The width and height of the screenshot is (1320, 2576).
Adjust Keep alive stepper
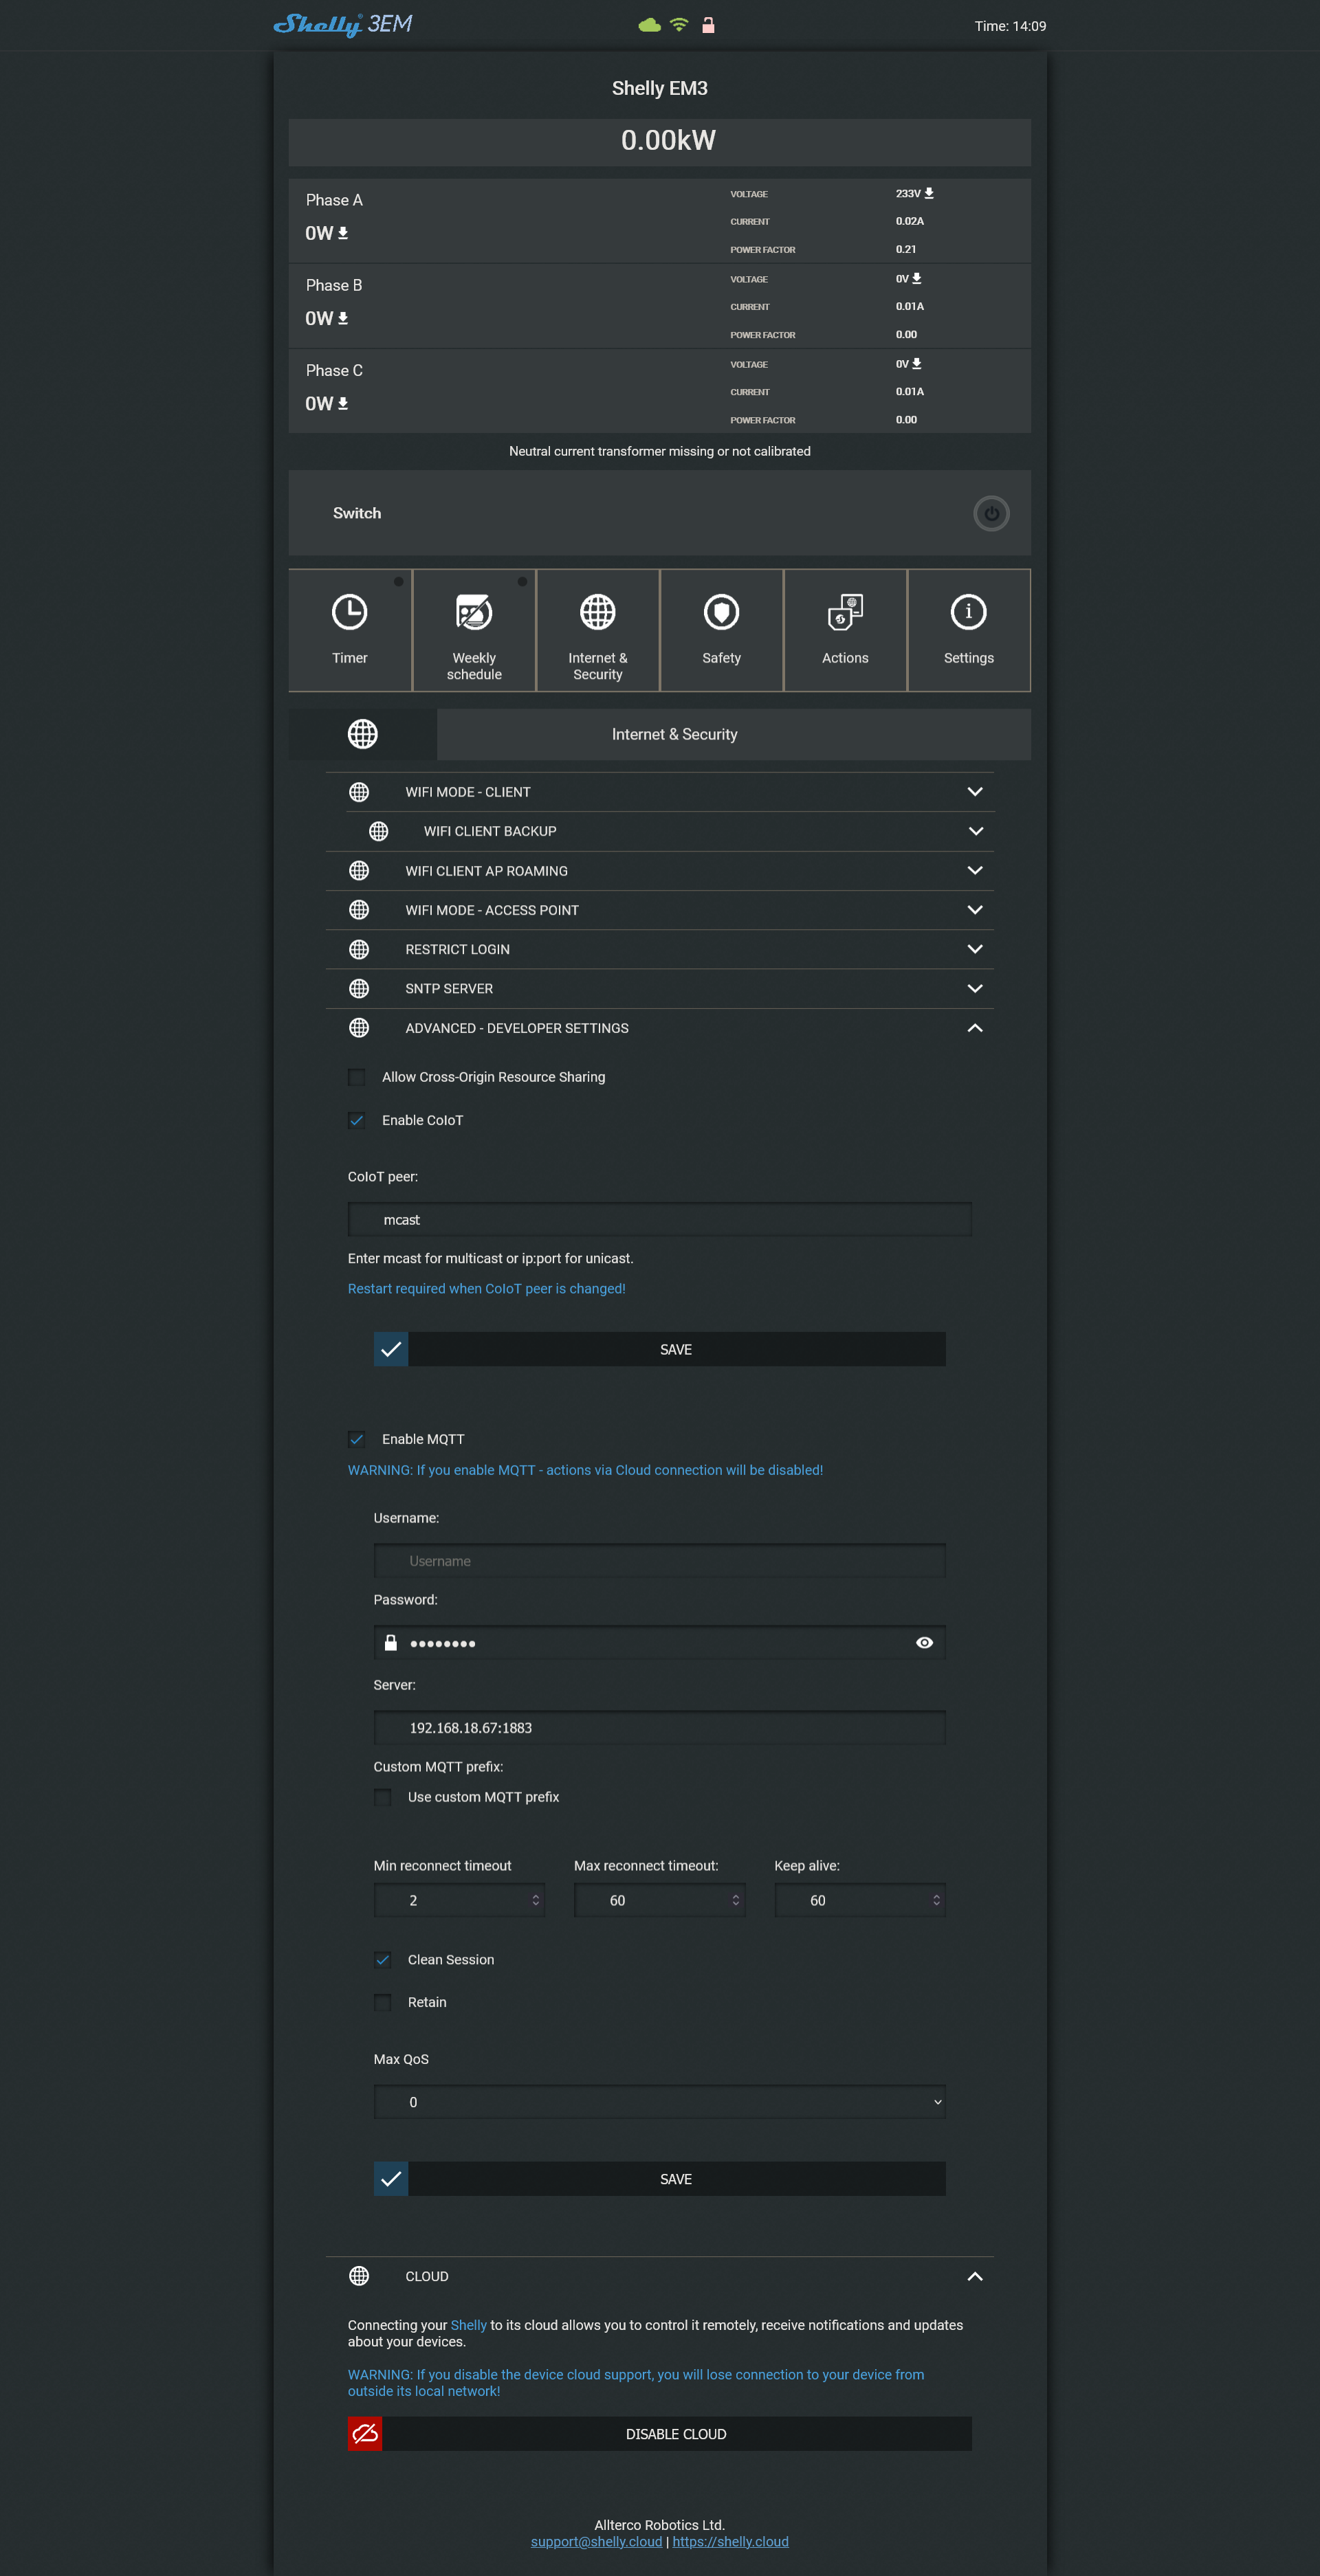coord(936,1900)
